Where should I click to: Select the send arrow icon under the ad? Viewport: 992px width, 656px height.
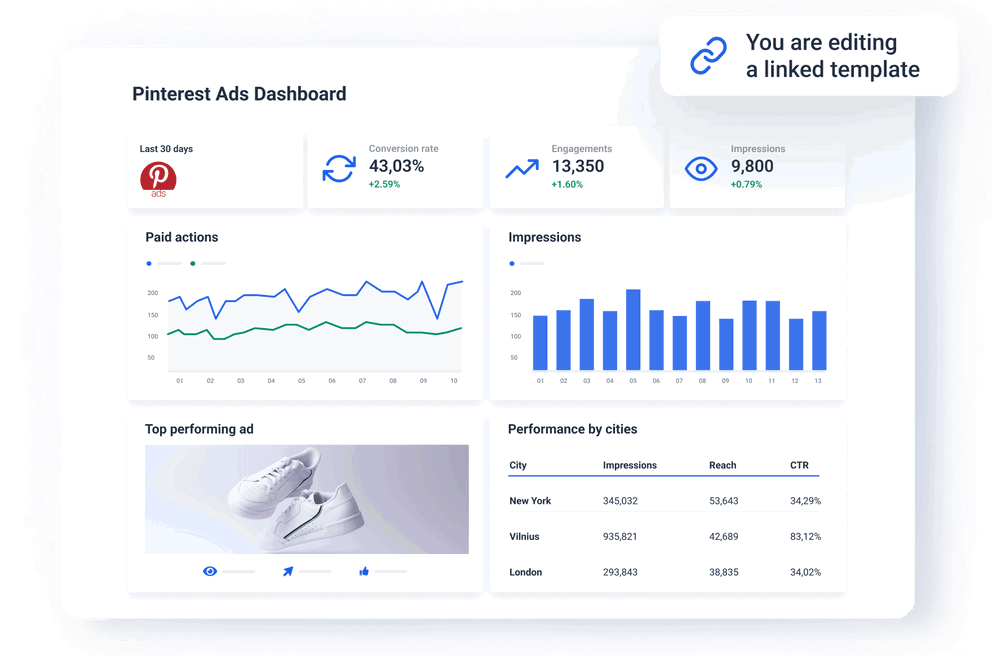pyautogui.click(x=286, y=571)
